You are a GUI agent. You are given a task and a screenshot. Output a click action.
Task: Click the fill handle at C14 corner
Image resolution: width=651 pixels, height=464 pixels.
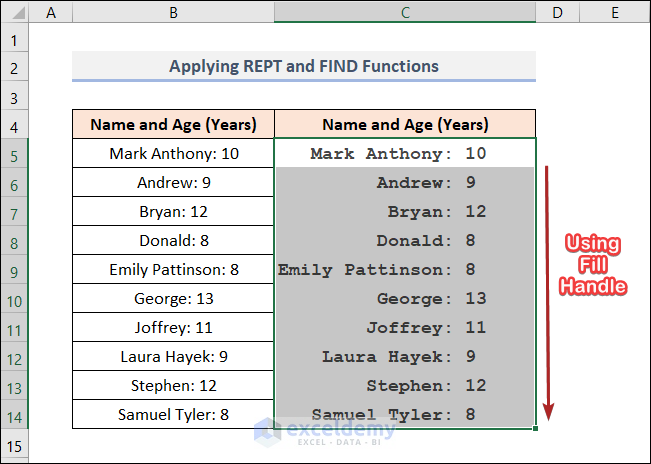(536, 429)
